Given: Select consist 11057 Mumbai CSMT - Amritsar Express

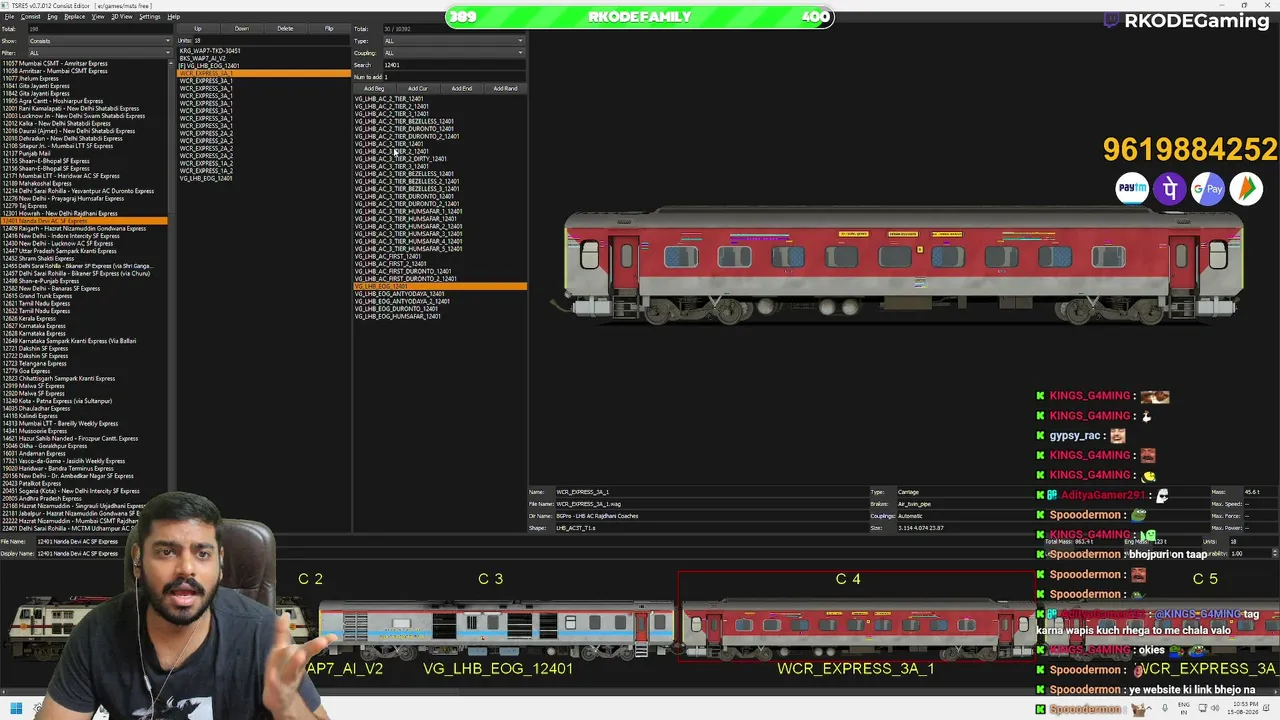Looking at the screenshot, I should point(55,63).
